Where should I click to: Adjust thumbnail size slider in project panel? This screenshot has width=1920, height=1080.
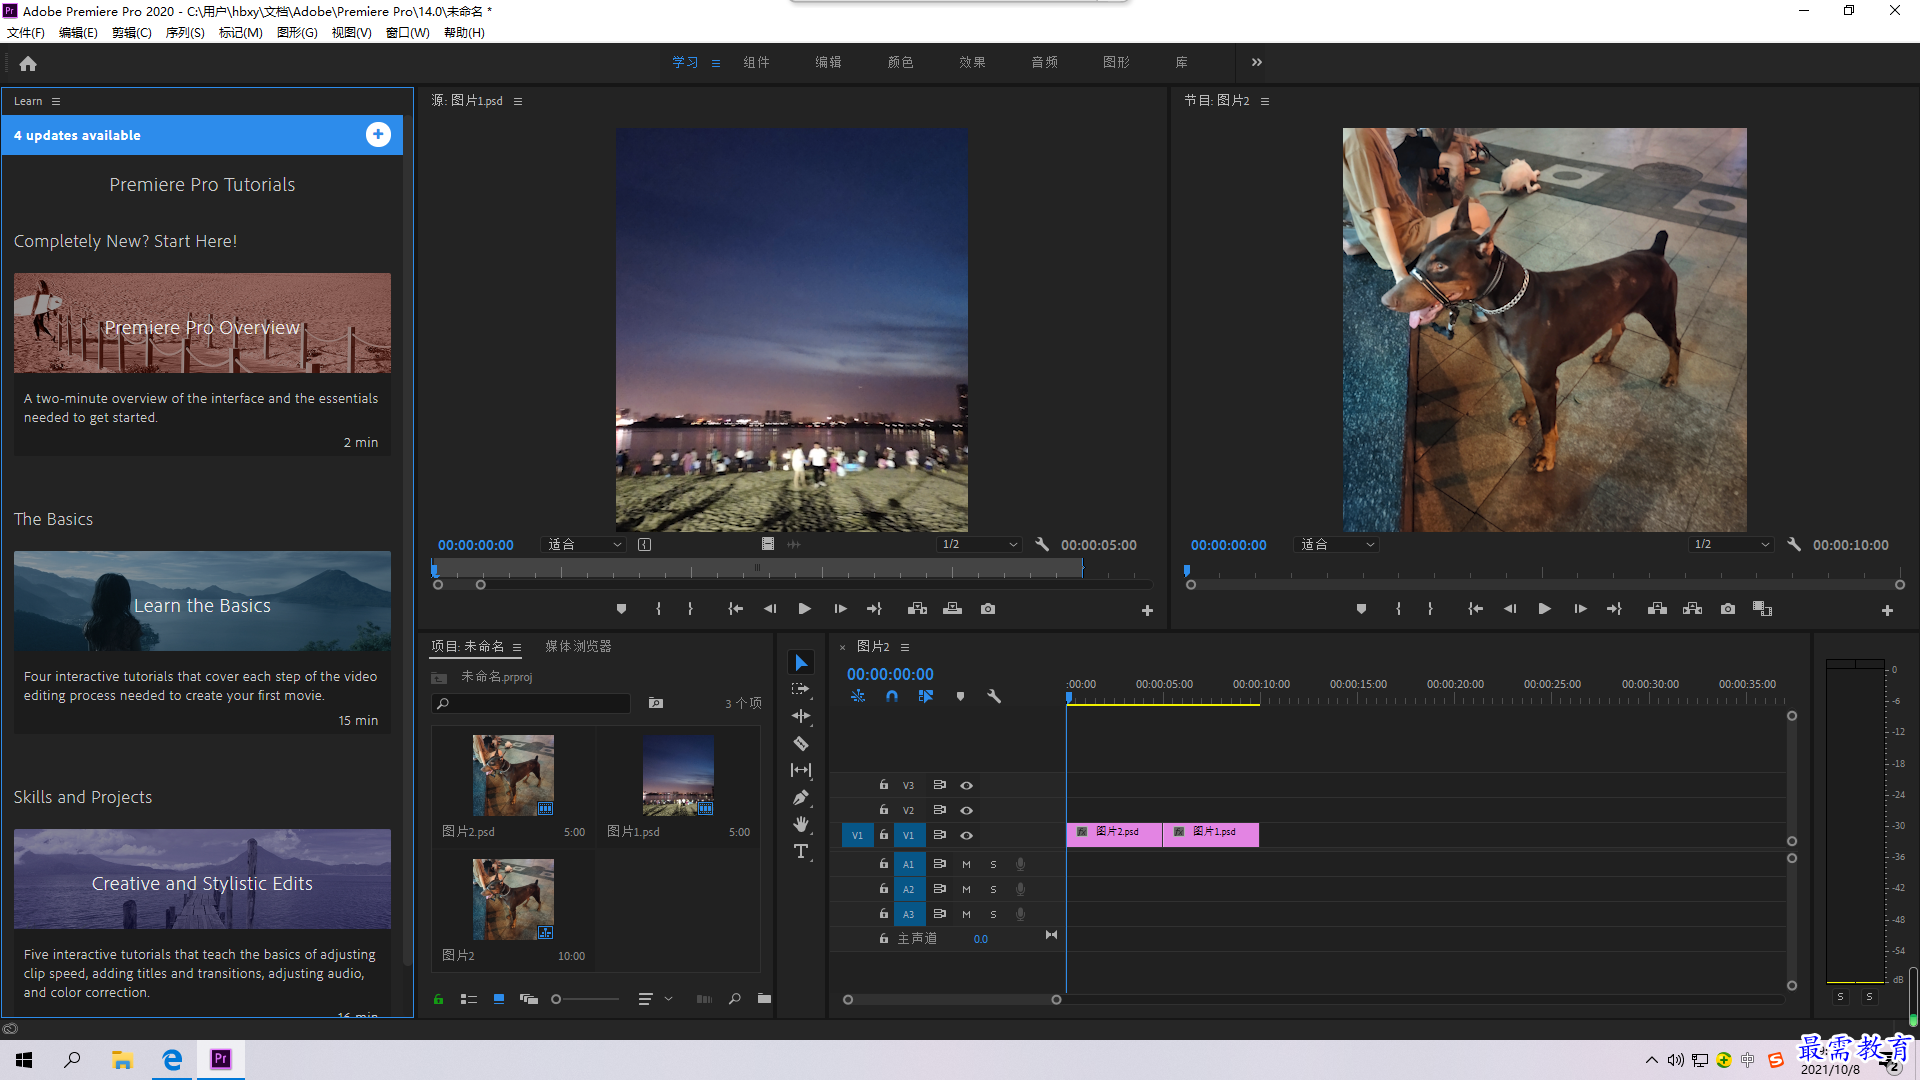coord(586,999)
